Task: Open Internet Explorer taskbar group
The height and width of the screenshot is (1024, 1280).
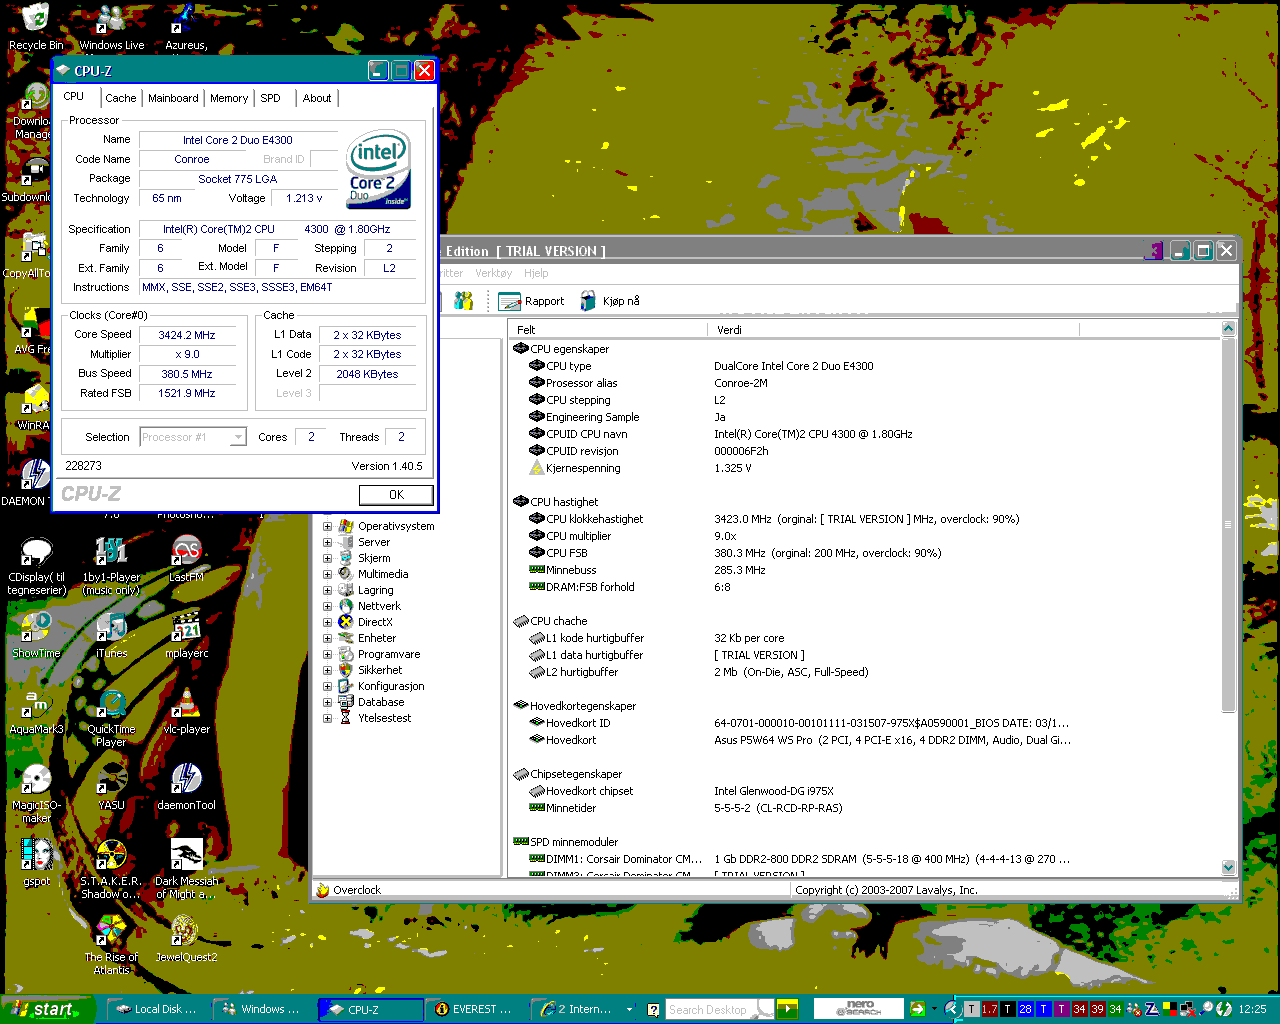Action: [585, 1009]
